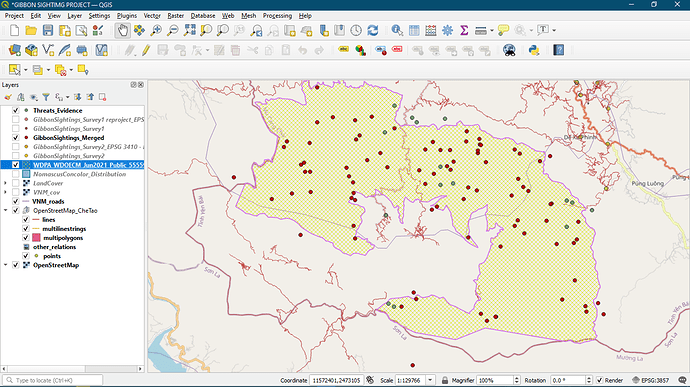
Task: Select the Pan Map hand tool
Action: [123, 30]
